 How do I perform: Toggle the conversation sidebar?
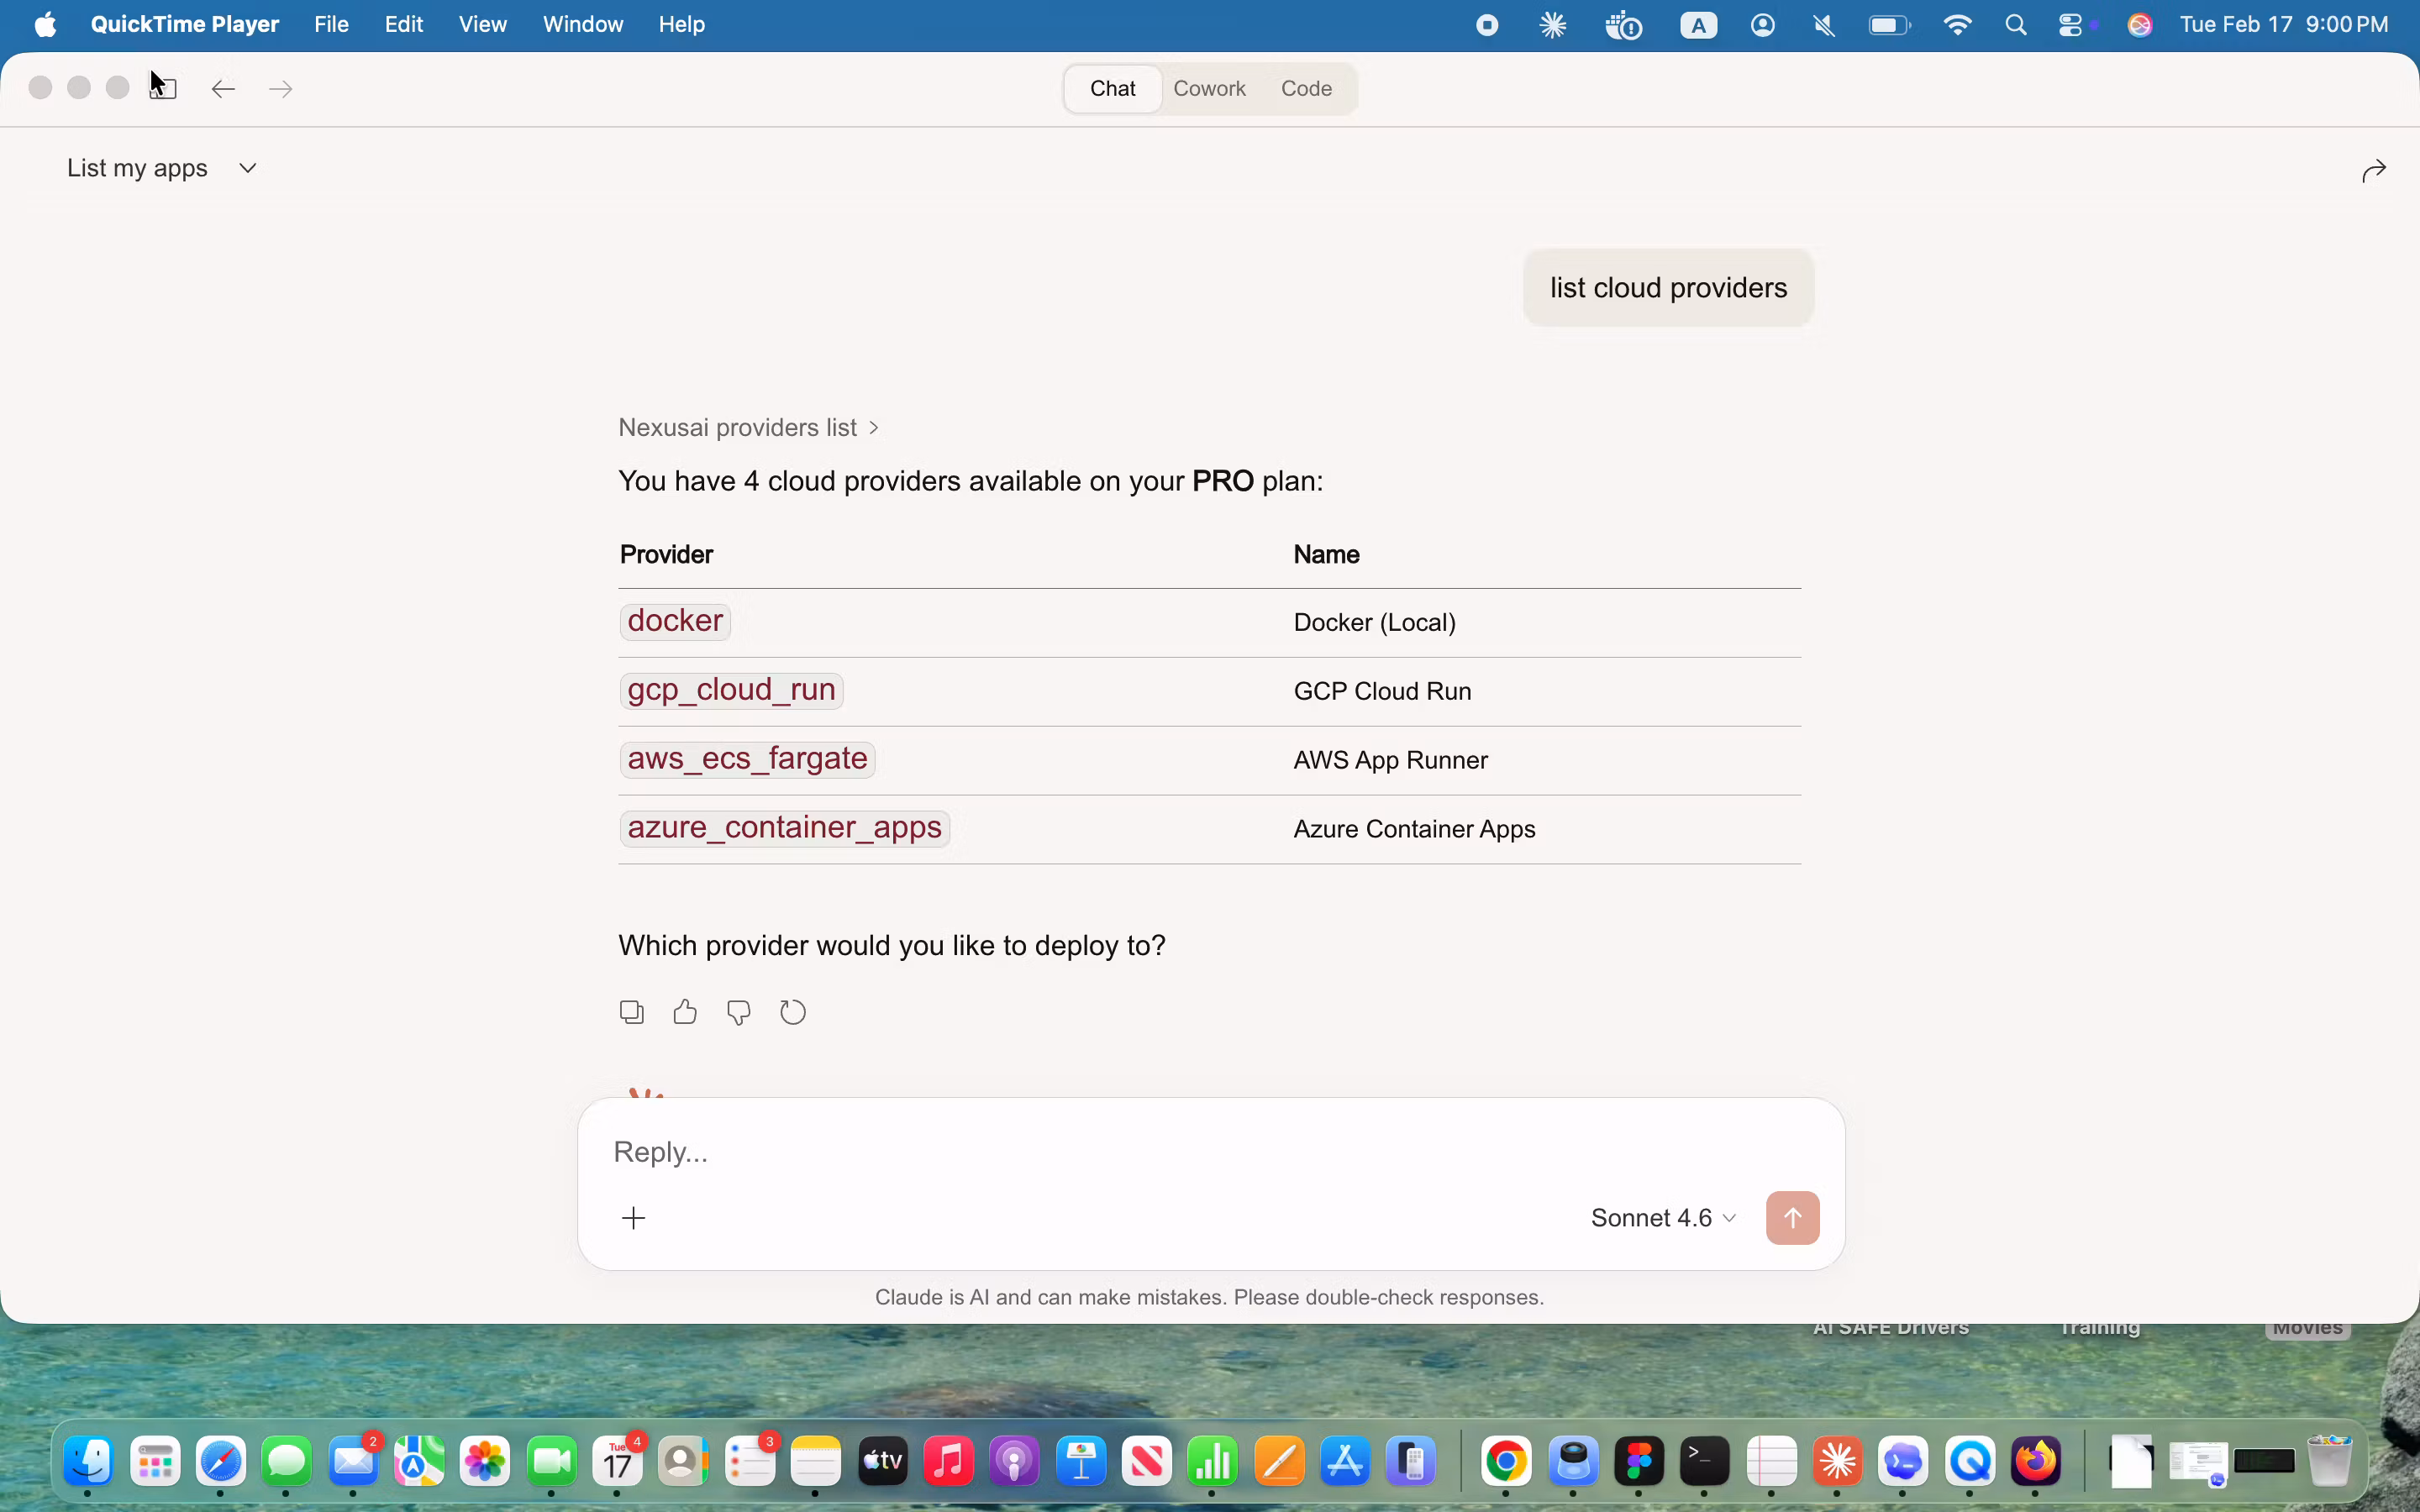coord(163,88)
